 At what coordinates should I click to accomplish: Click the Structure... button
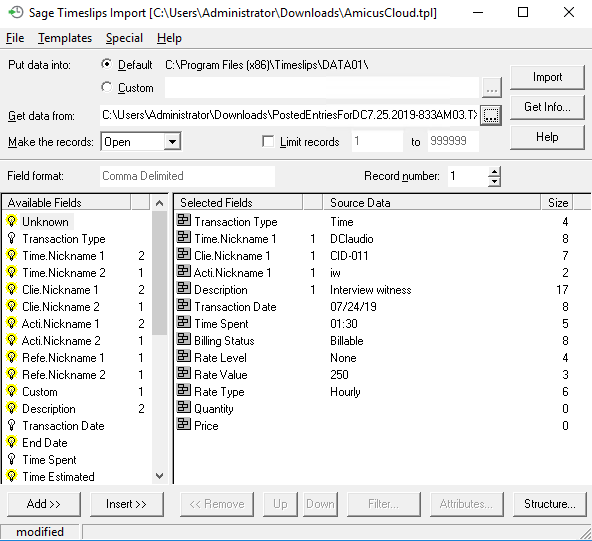(549, 504)
